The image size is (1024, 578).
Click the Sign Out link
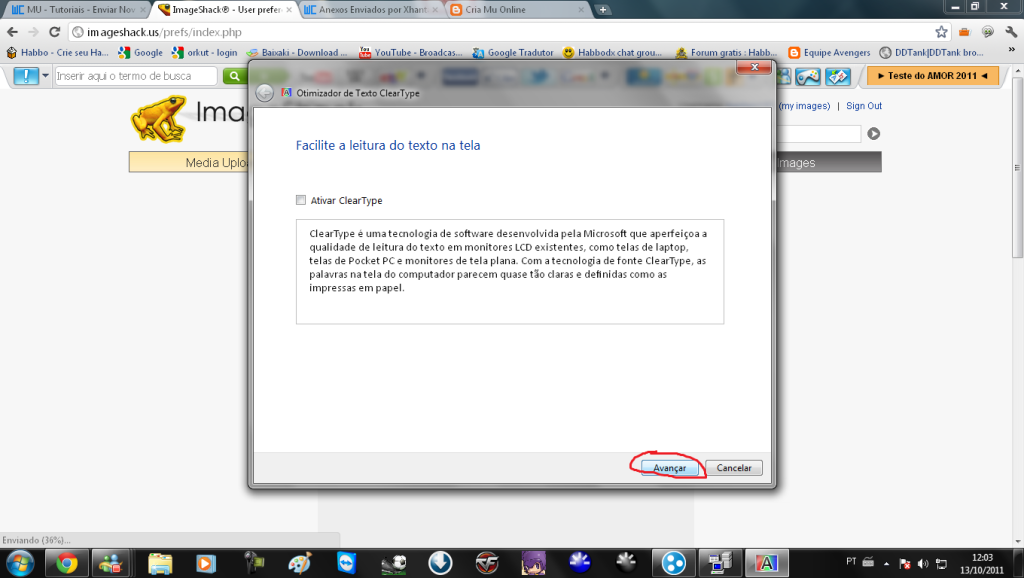[x=864, y=106]
